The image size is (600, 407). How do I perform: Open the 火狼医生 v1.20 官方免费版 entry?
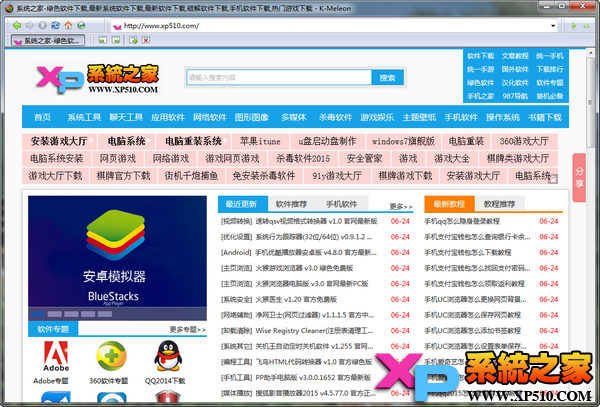coord(296,299)
